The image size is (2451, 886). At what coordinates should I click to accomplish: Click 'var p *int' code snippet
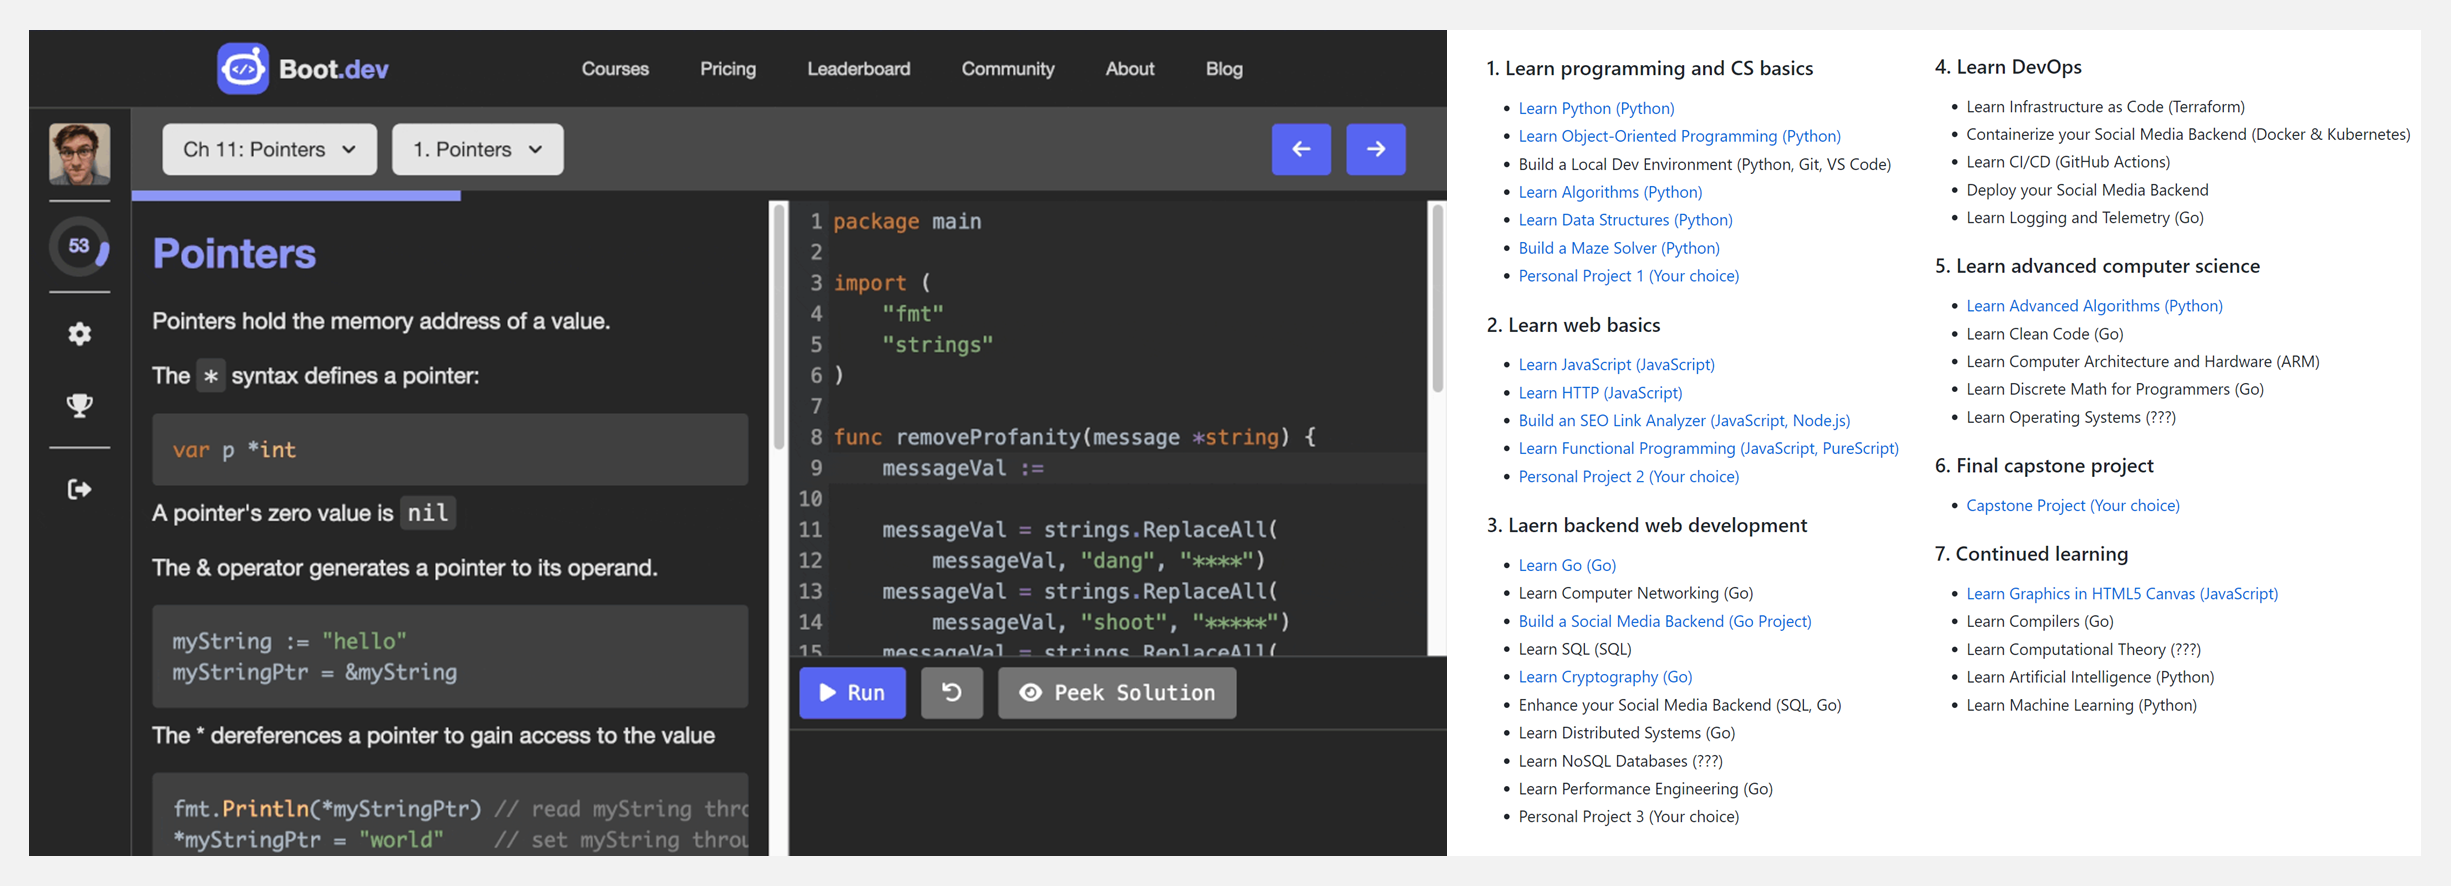pyautogui.click(x=235, y=450)
